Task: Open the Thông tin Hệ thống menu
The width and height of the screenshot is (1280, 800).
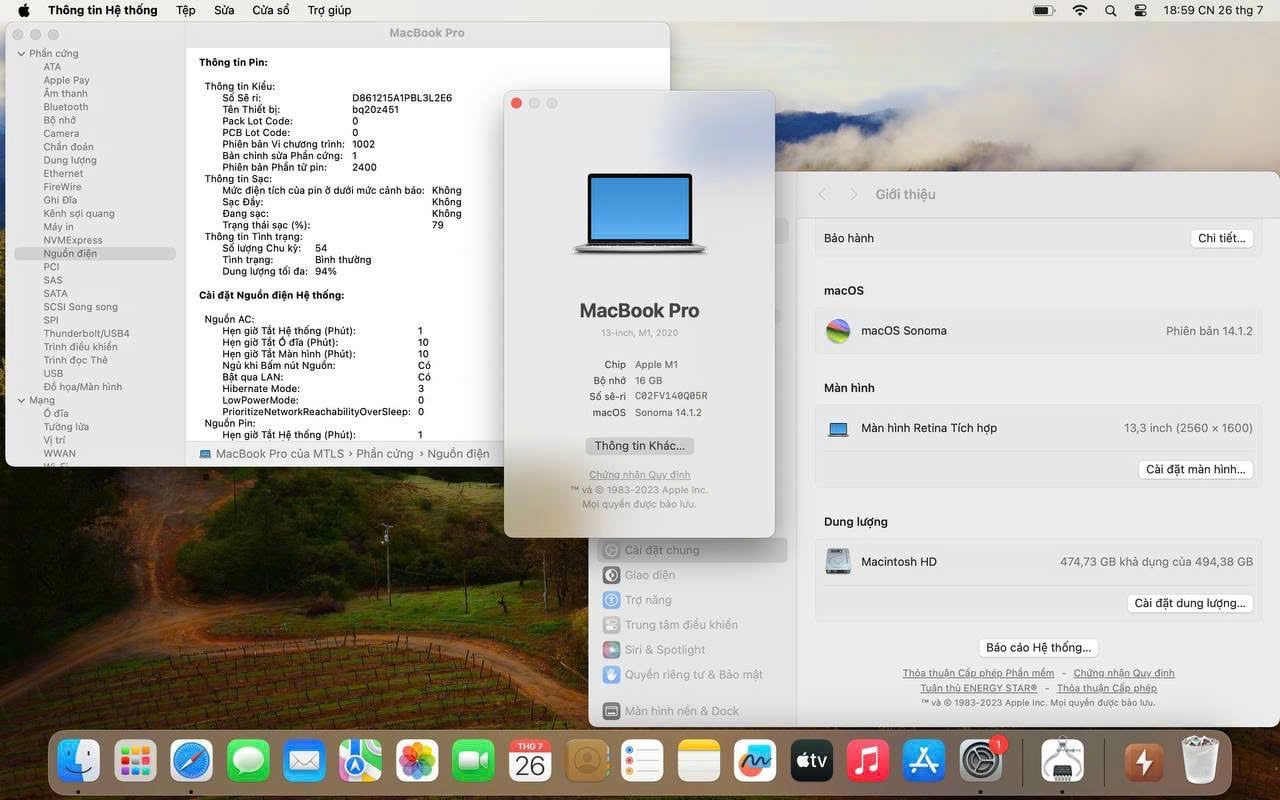Action: point(103,10)
